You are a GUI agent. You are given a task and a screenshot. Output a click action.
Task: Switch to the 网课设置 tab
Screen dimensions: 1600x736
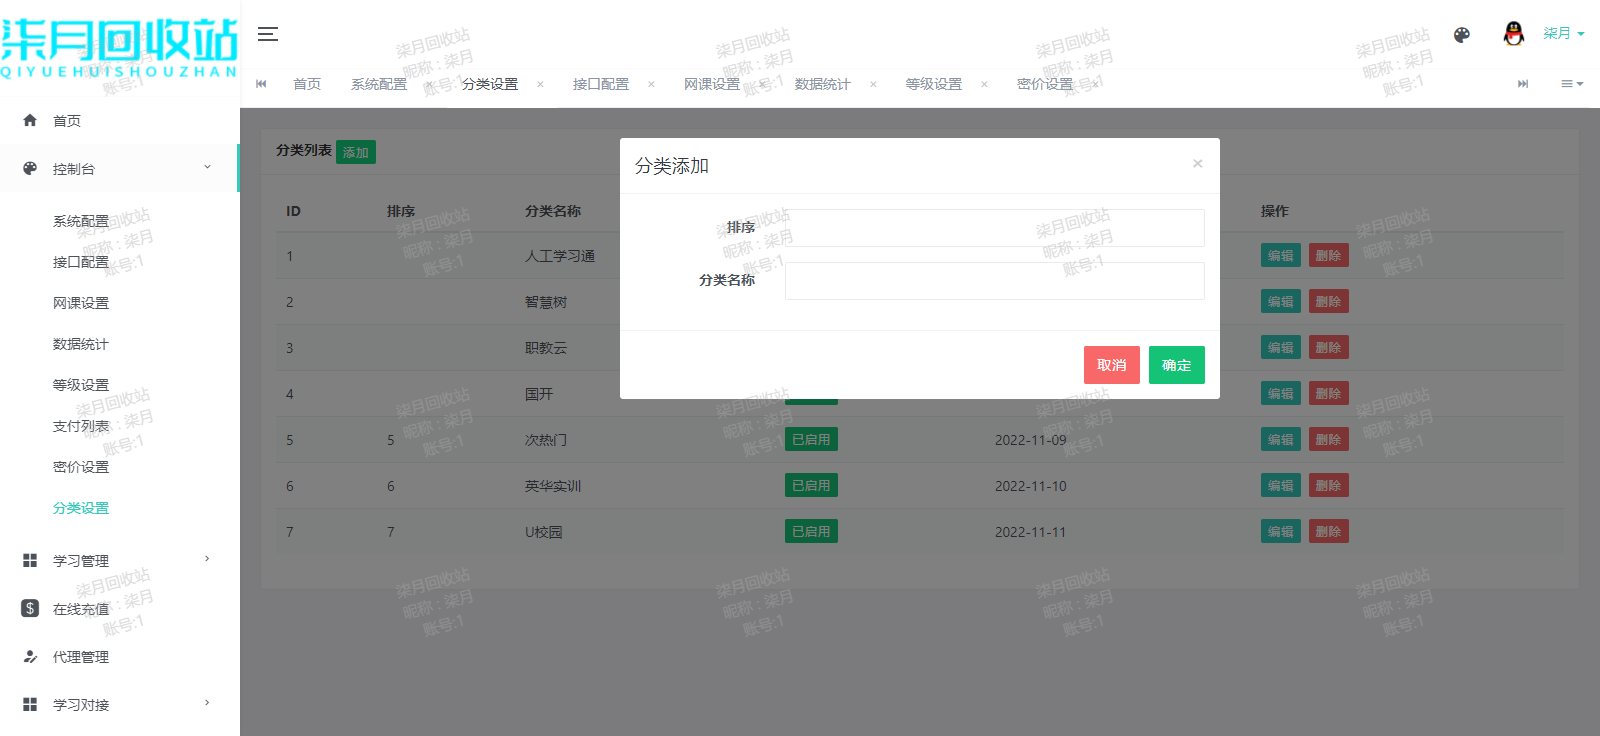tap(712, 84)
